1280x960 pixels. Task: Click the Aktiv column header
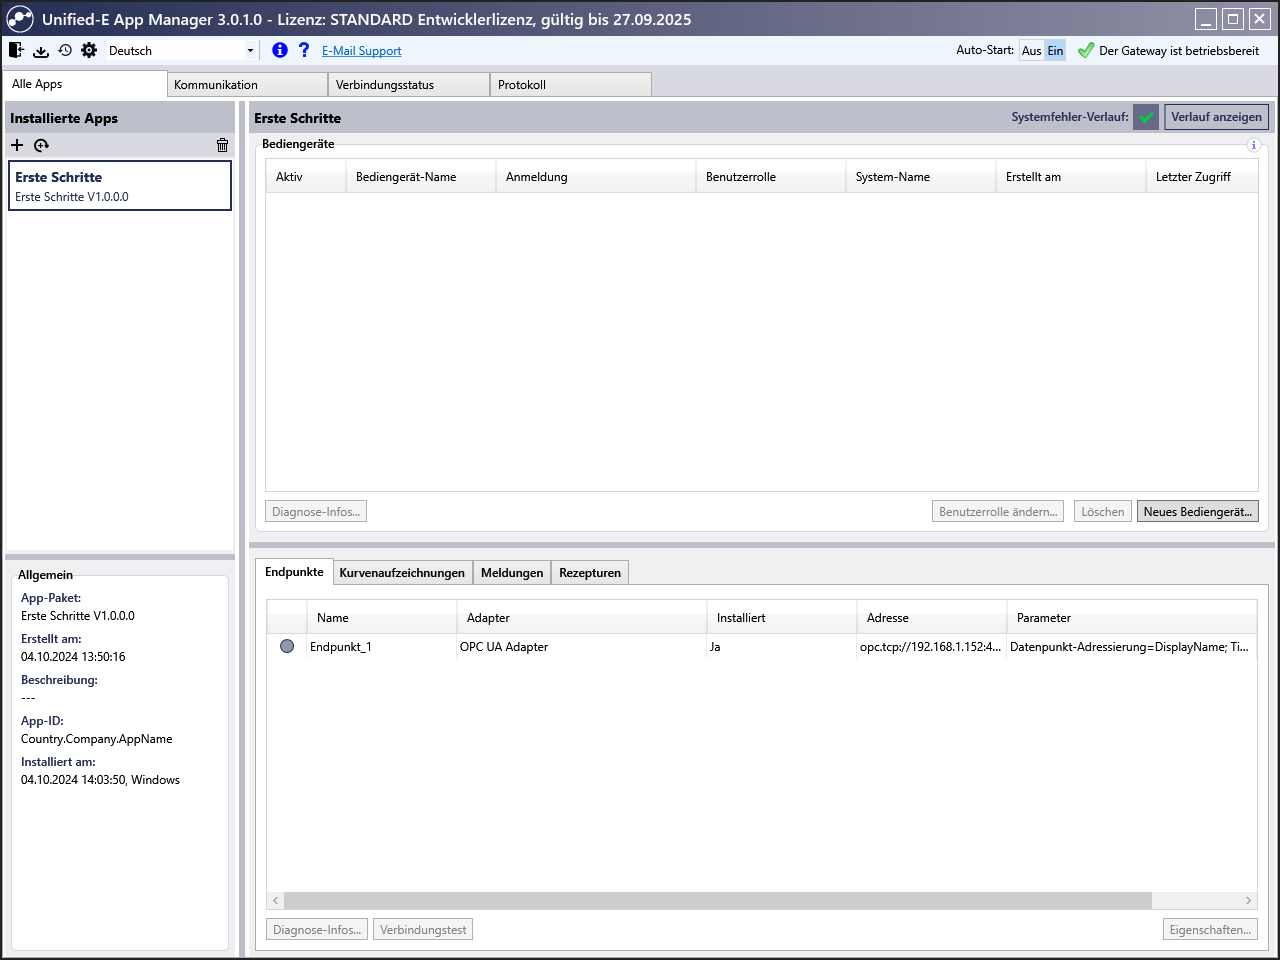click(306, 176)
